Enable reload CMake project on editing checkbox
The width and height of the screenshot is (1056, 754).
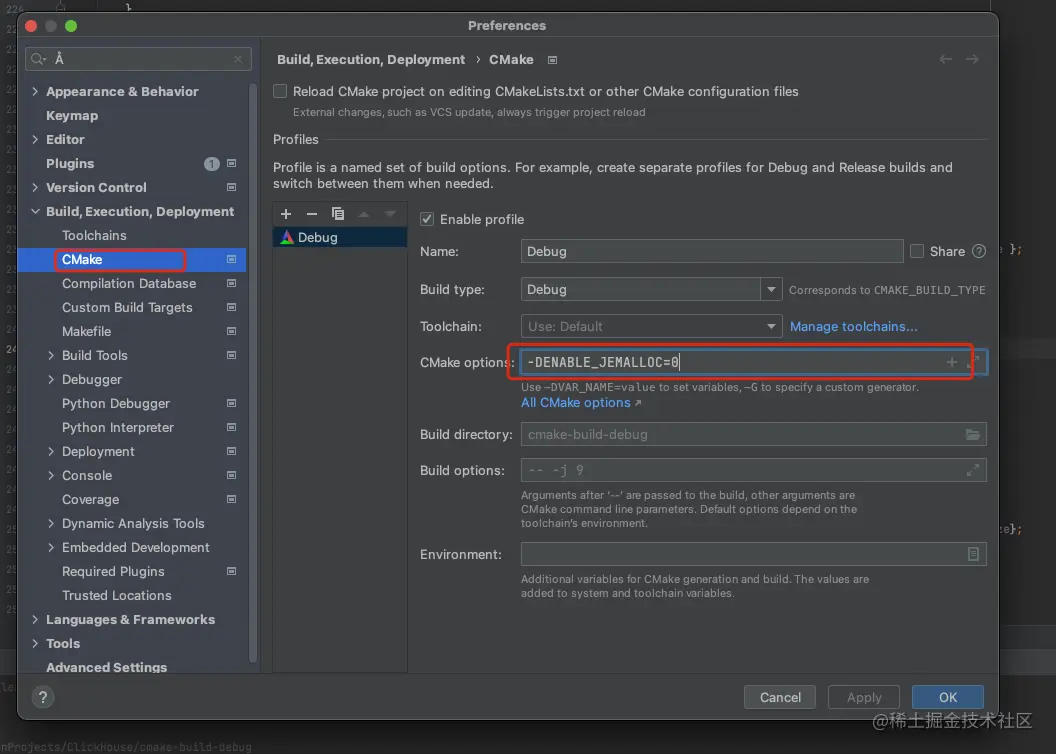pyautogui.click(x=281, y=91)
